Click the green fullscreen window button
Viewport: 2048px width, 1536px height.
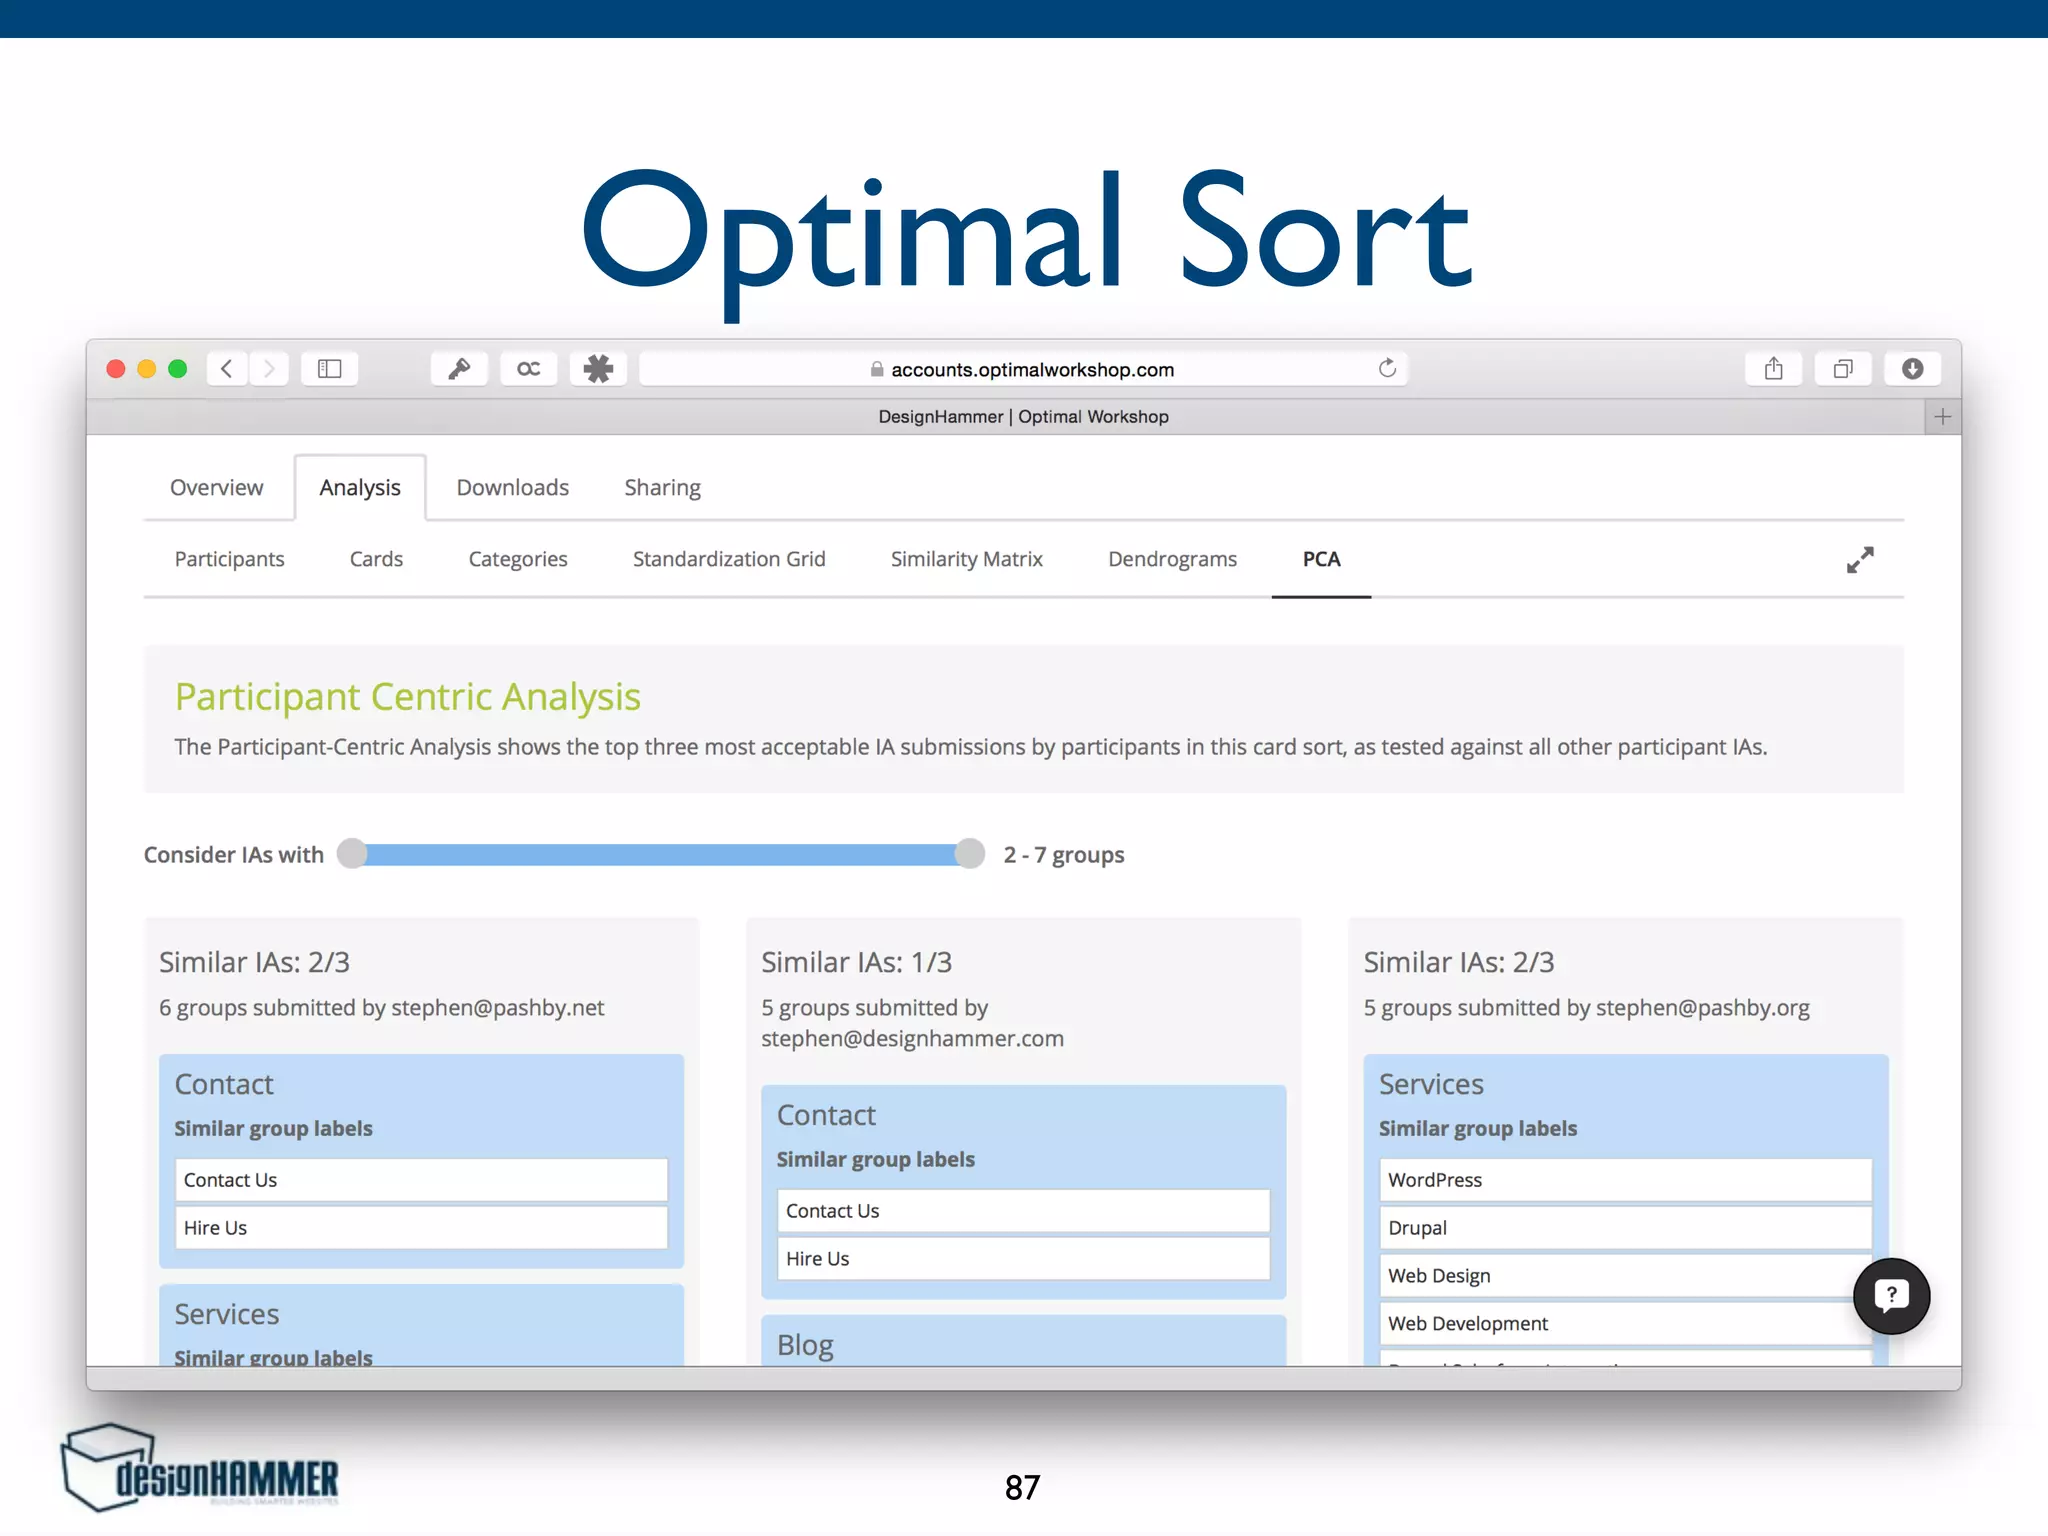[178, 369]
